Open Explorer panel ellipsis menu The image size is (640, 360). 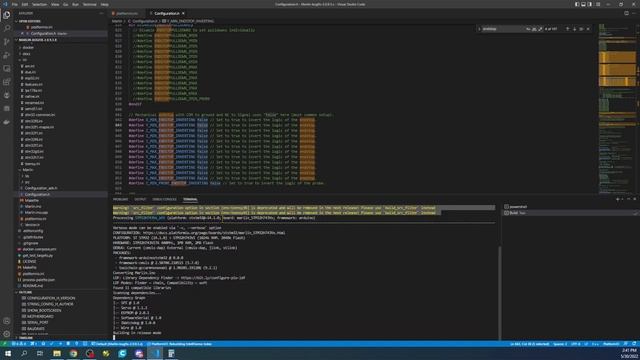click(x=101, y=13)
